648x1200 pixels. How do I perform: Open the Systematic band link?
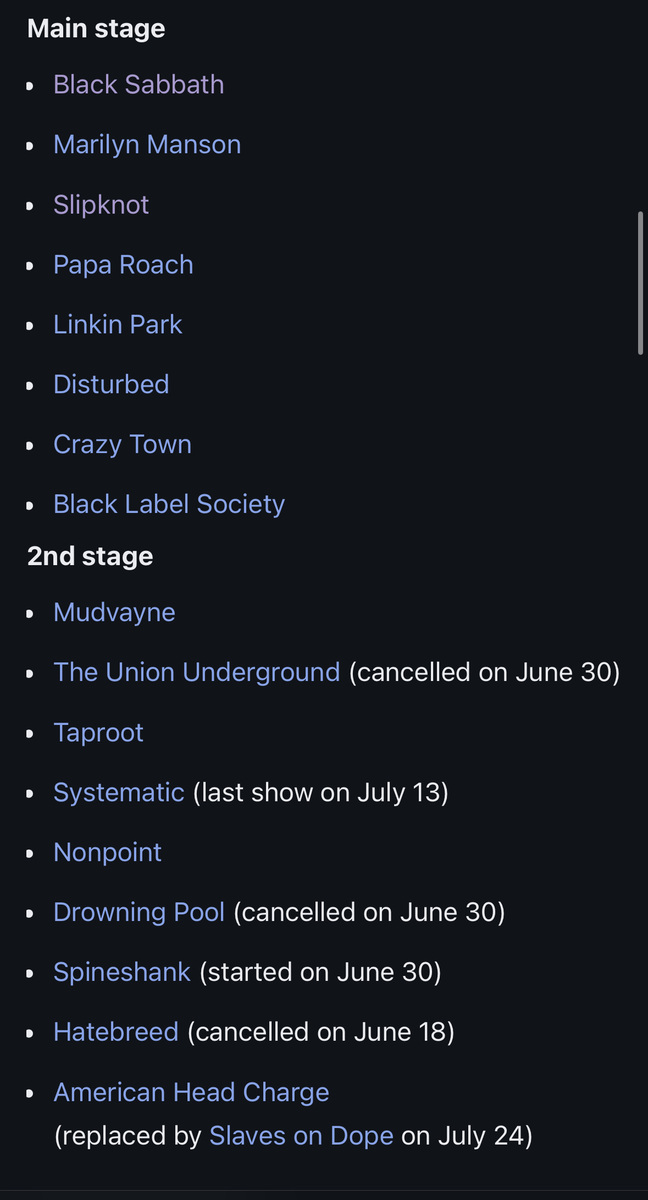(119, 793)
